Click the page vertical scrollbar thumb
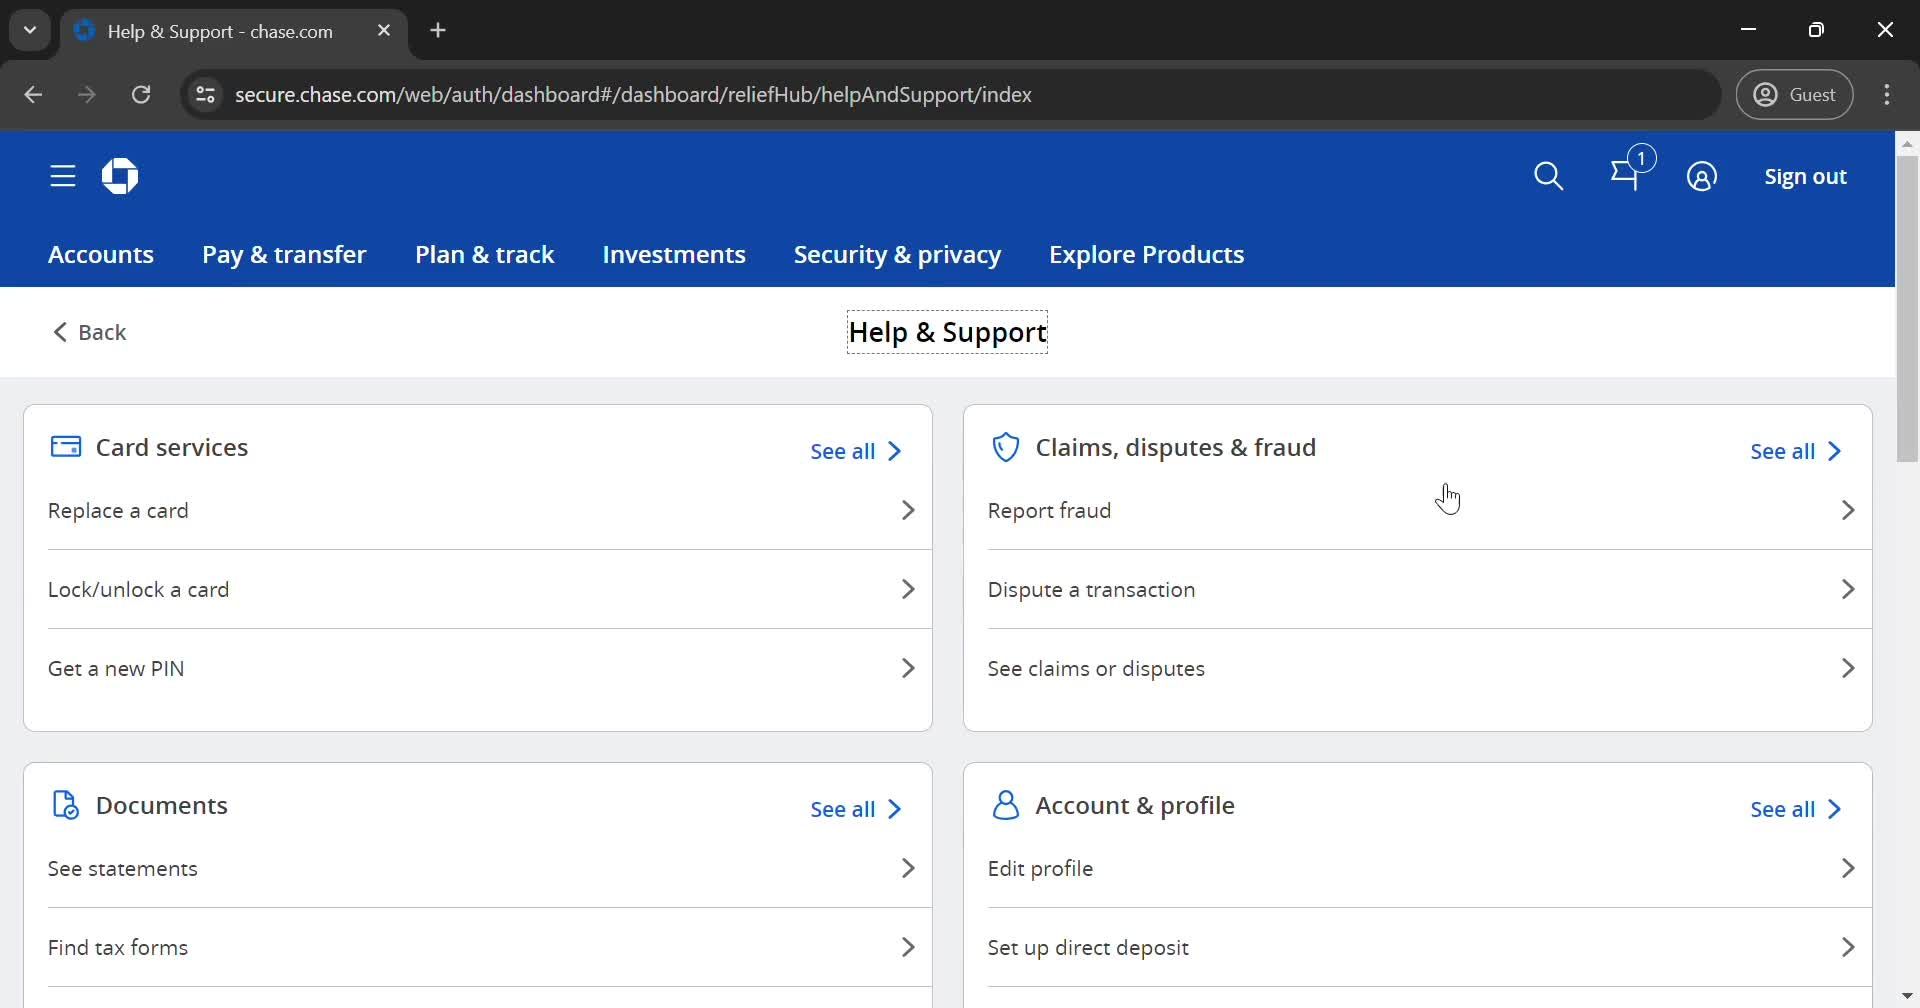The image size is (1920, 1008). 1907,308
